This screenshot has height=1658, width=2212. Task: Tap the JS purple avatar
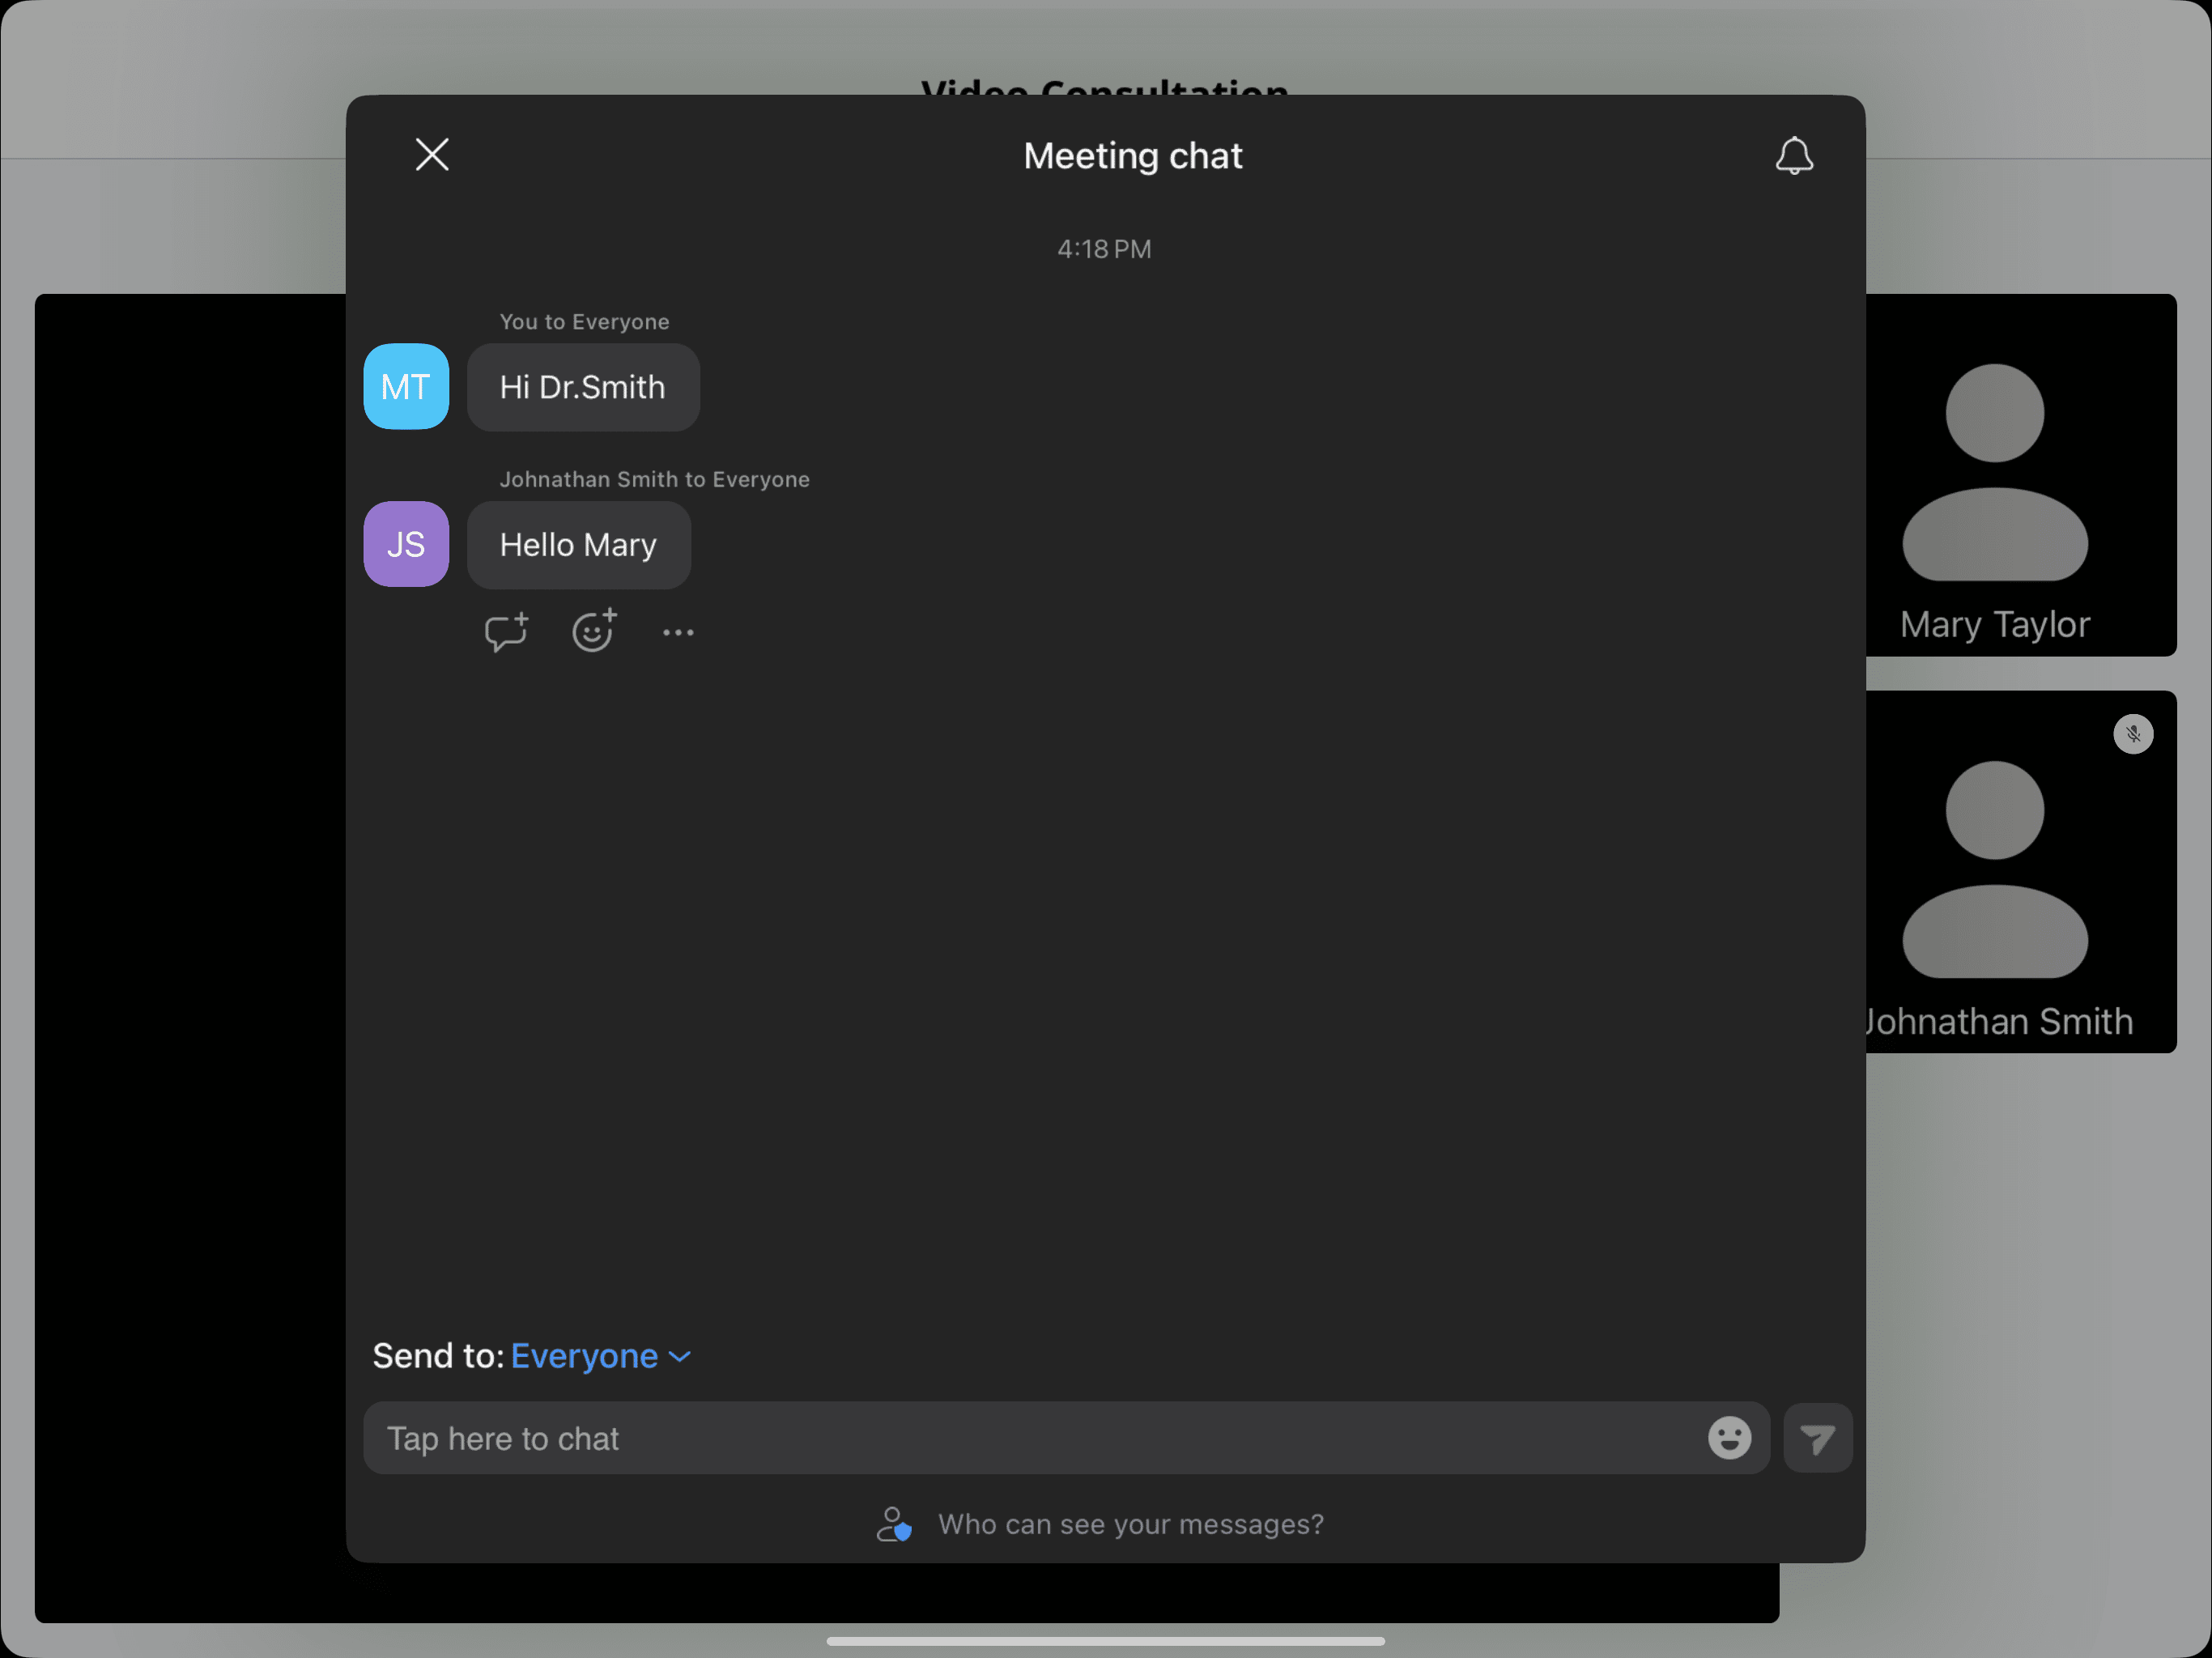tap(406, 544)
